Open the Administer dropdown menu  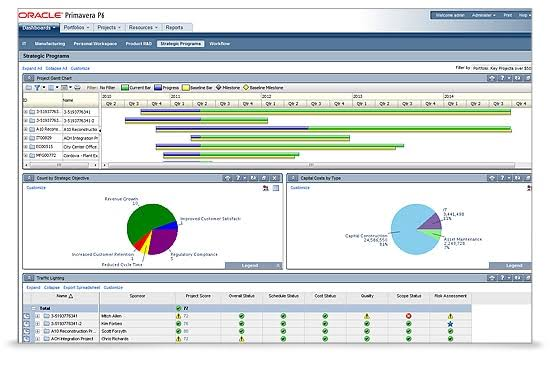pyautogui.click(x=483, y=15)
